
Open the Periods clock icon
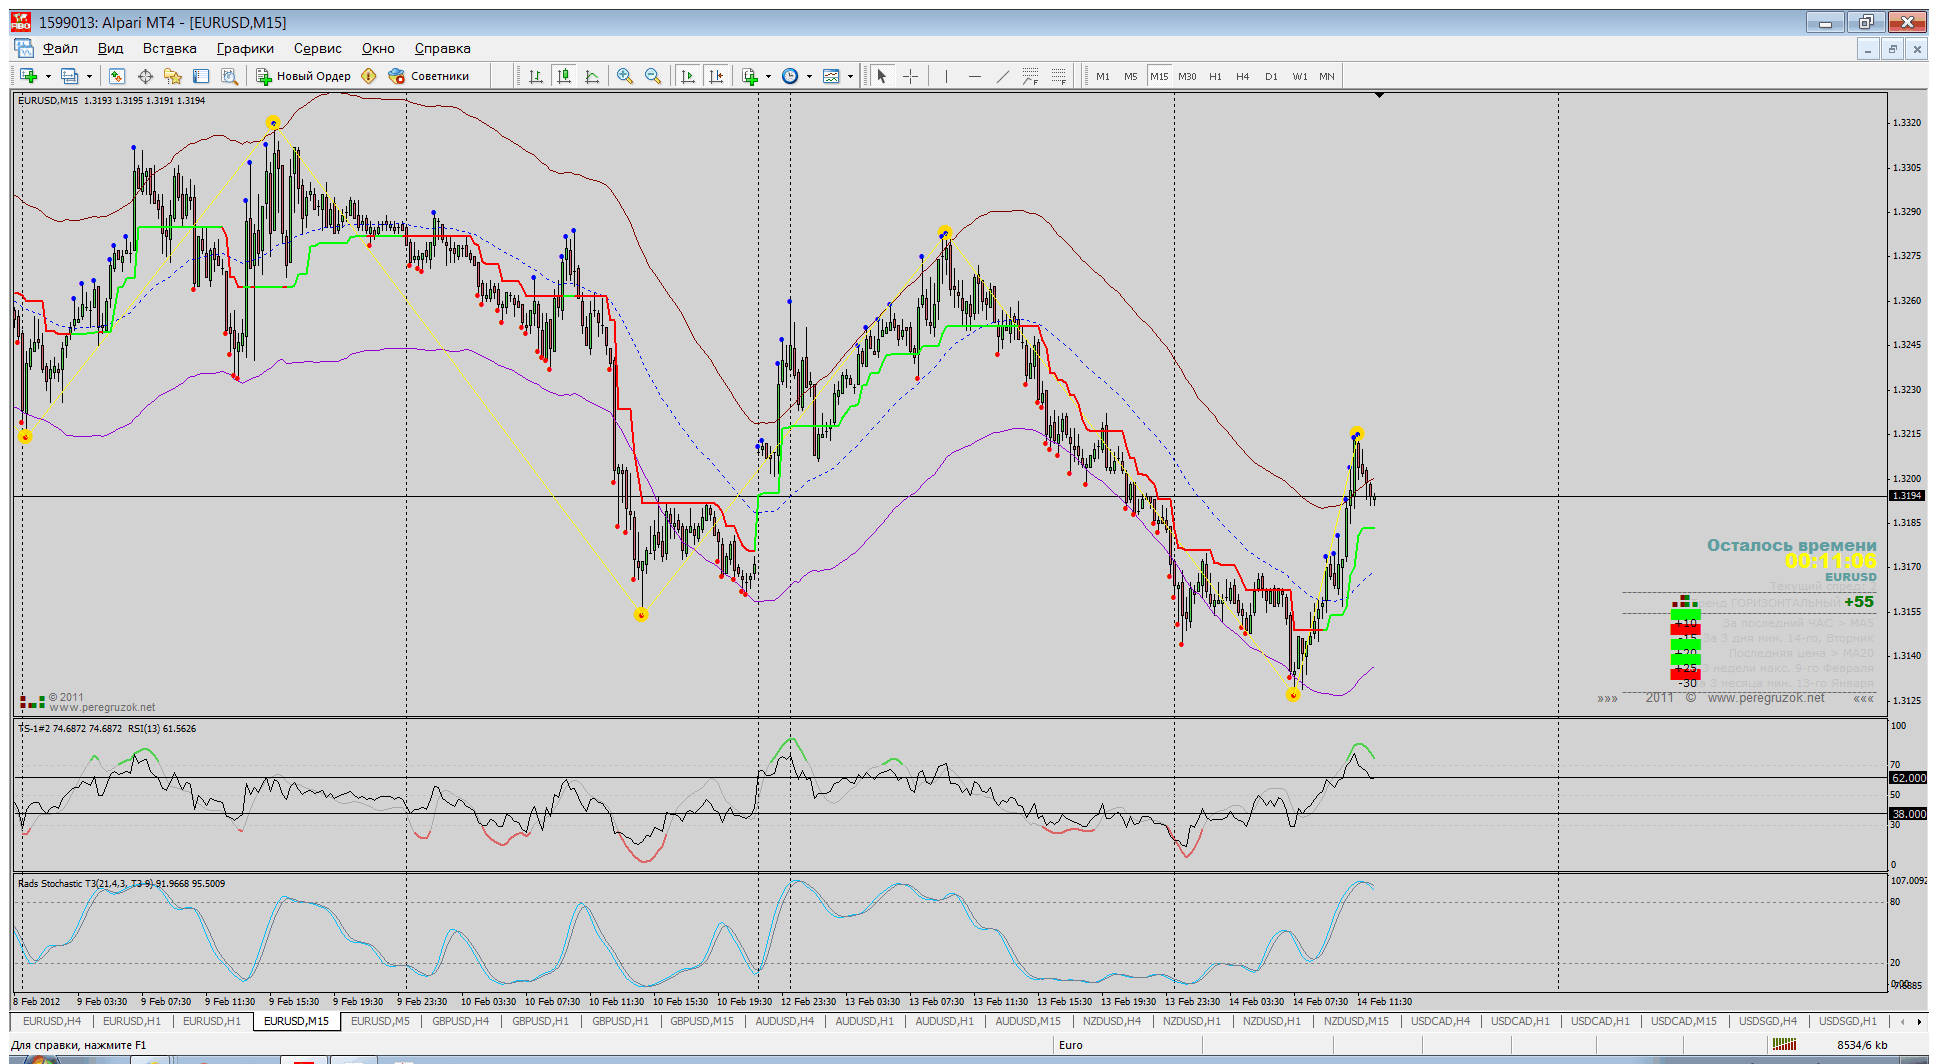(790, 76)
